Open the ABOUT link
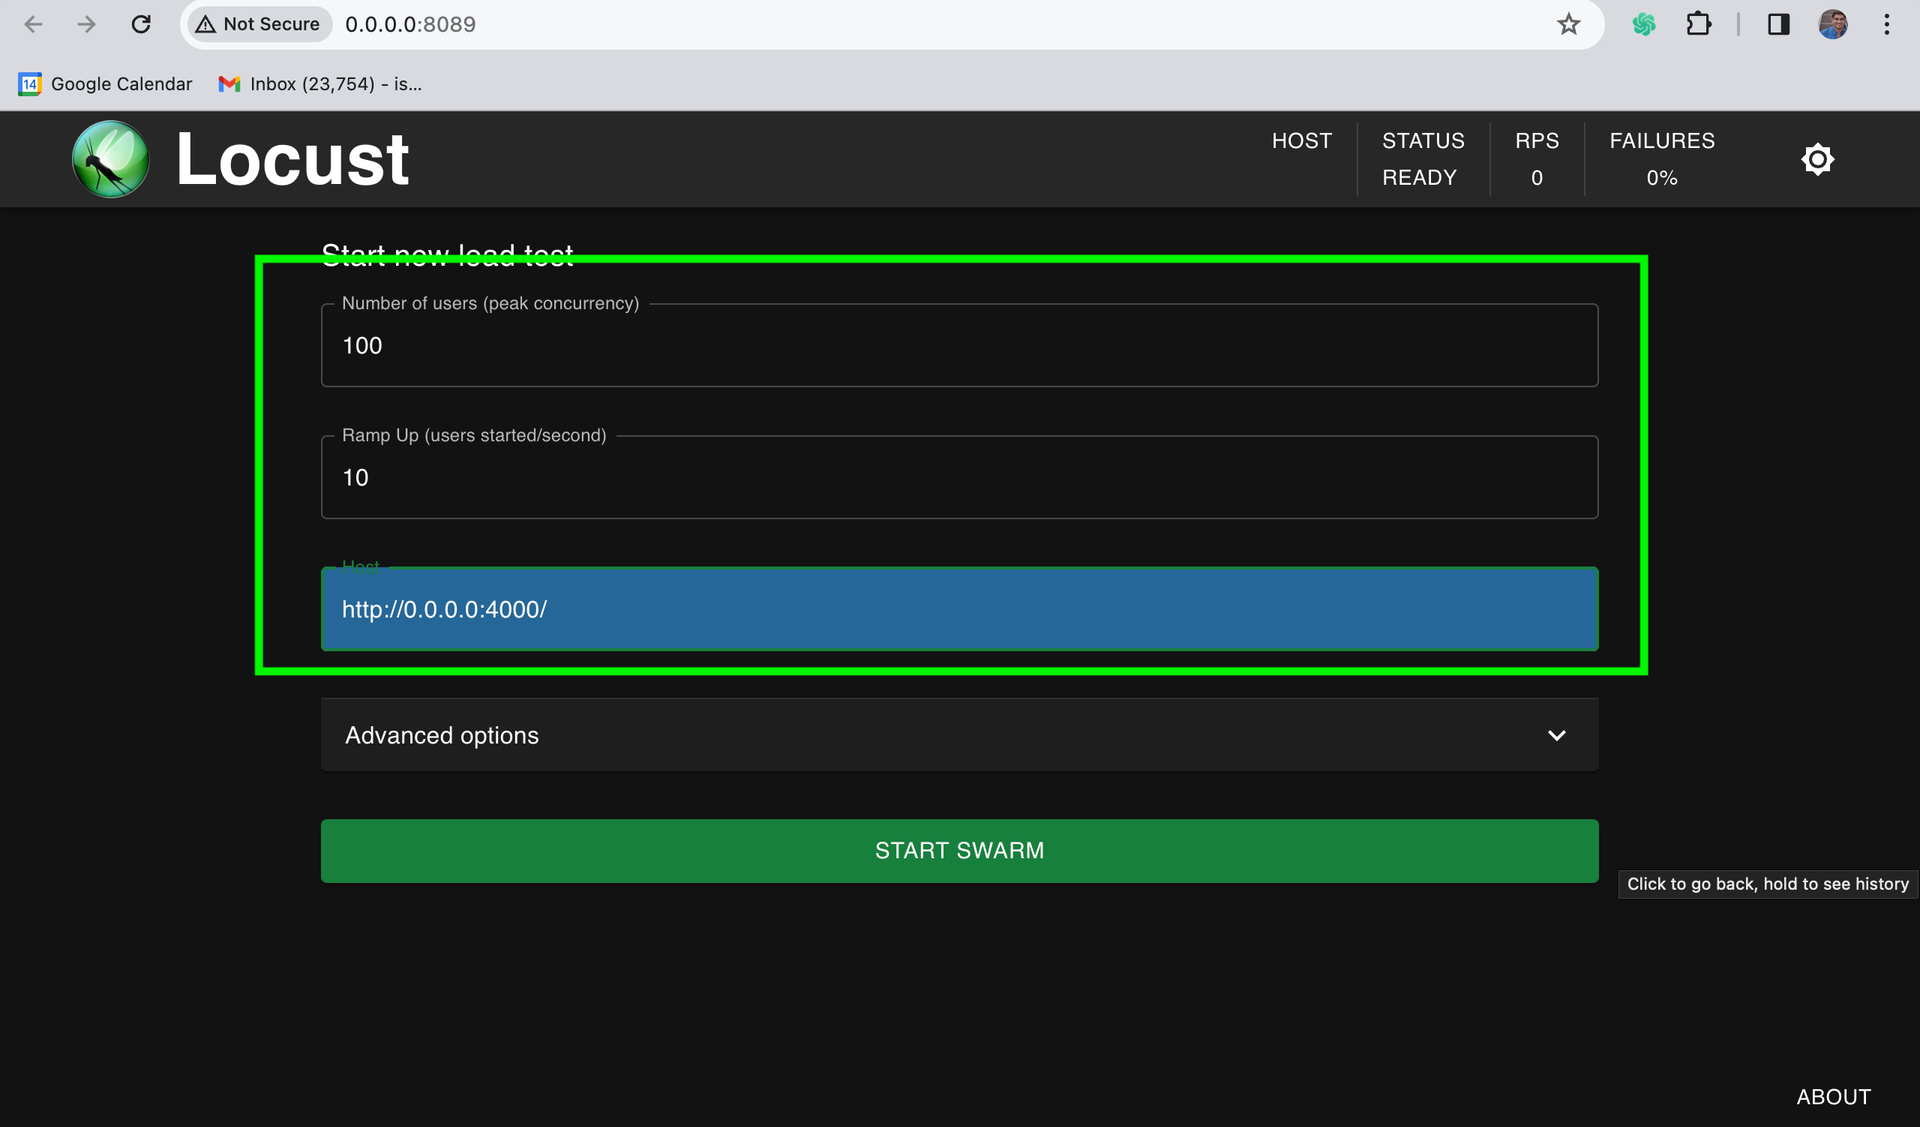 point(1833,1096)
